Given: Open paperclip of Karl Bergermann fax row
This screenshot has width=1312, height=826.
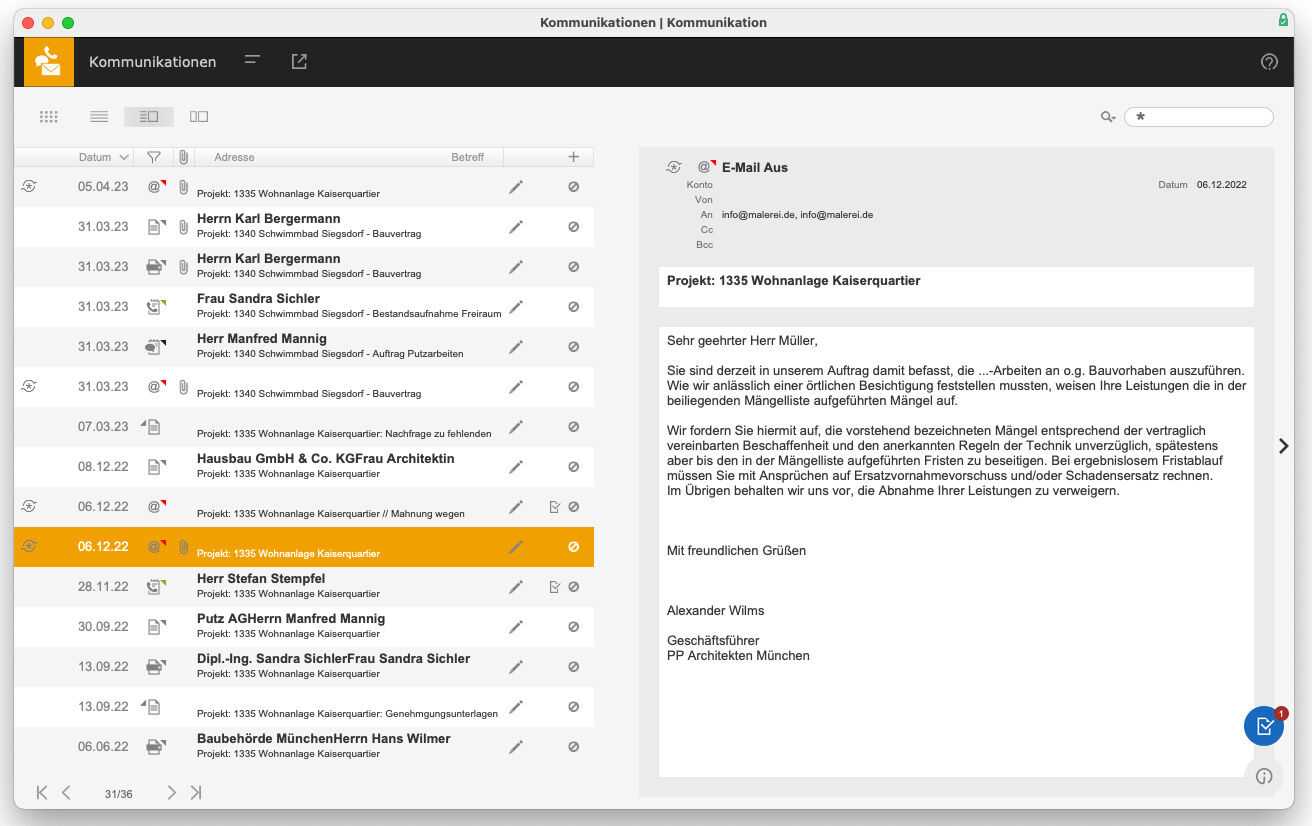Looking at the screenshot, I should tap(183, 267).
